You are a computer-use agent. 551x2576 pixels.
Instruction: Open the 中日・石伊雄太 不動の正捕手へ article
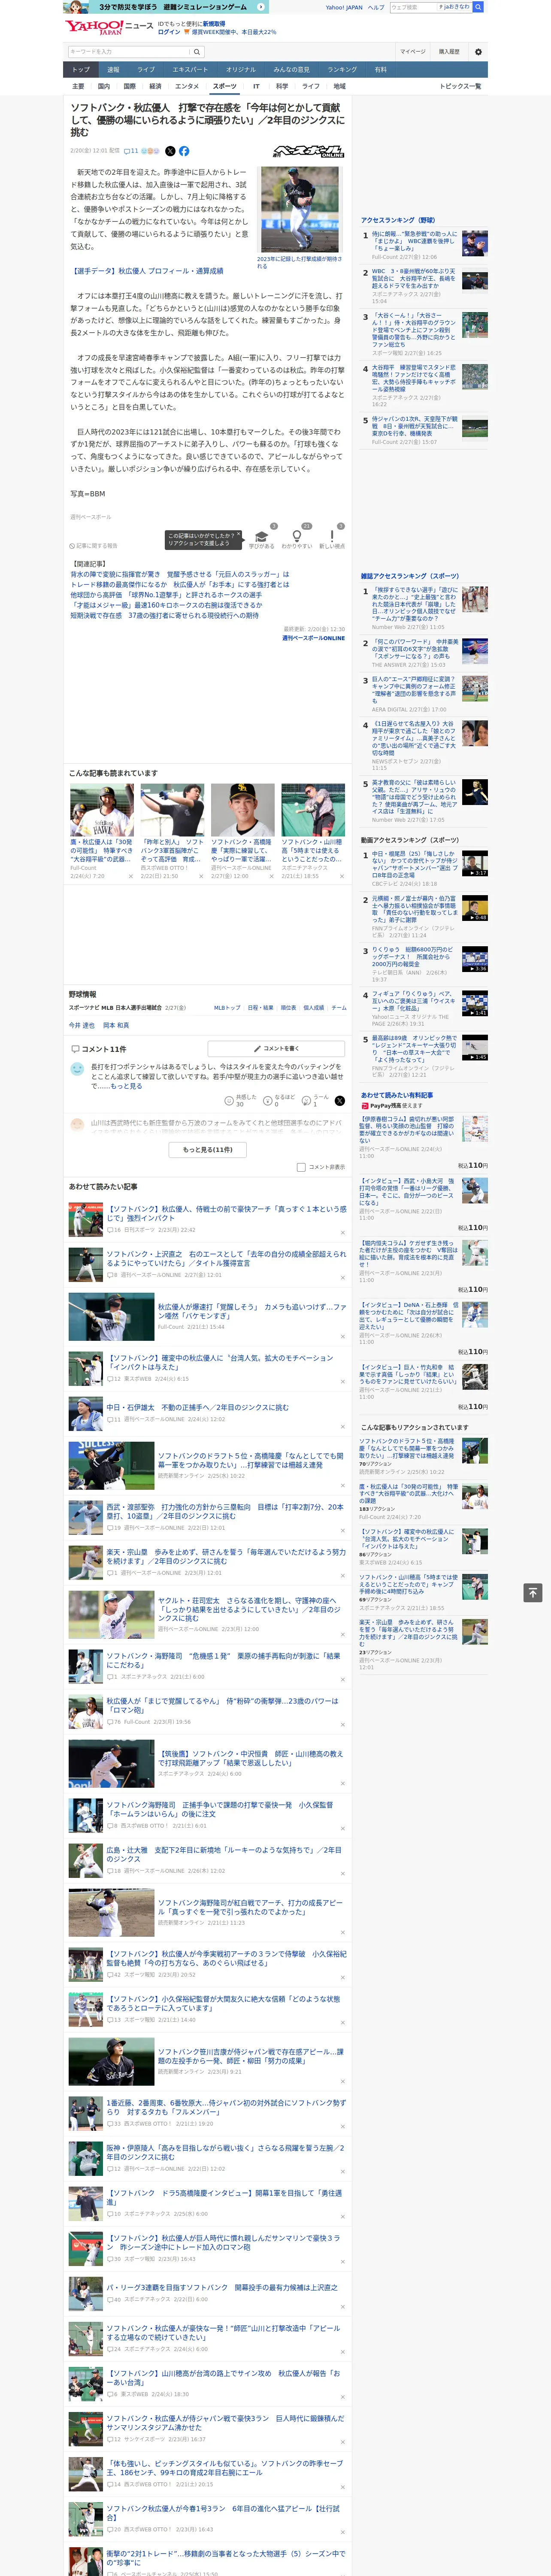tap(198, 1407)
